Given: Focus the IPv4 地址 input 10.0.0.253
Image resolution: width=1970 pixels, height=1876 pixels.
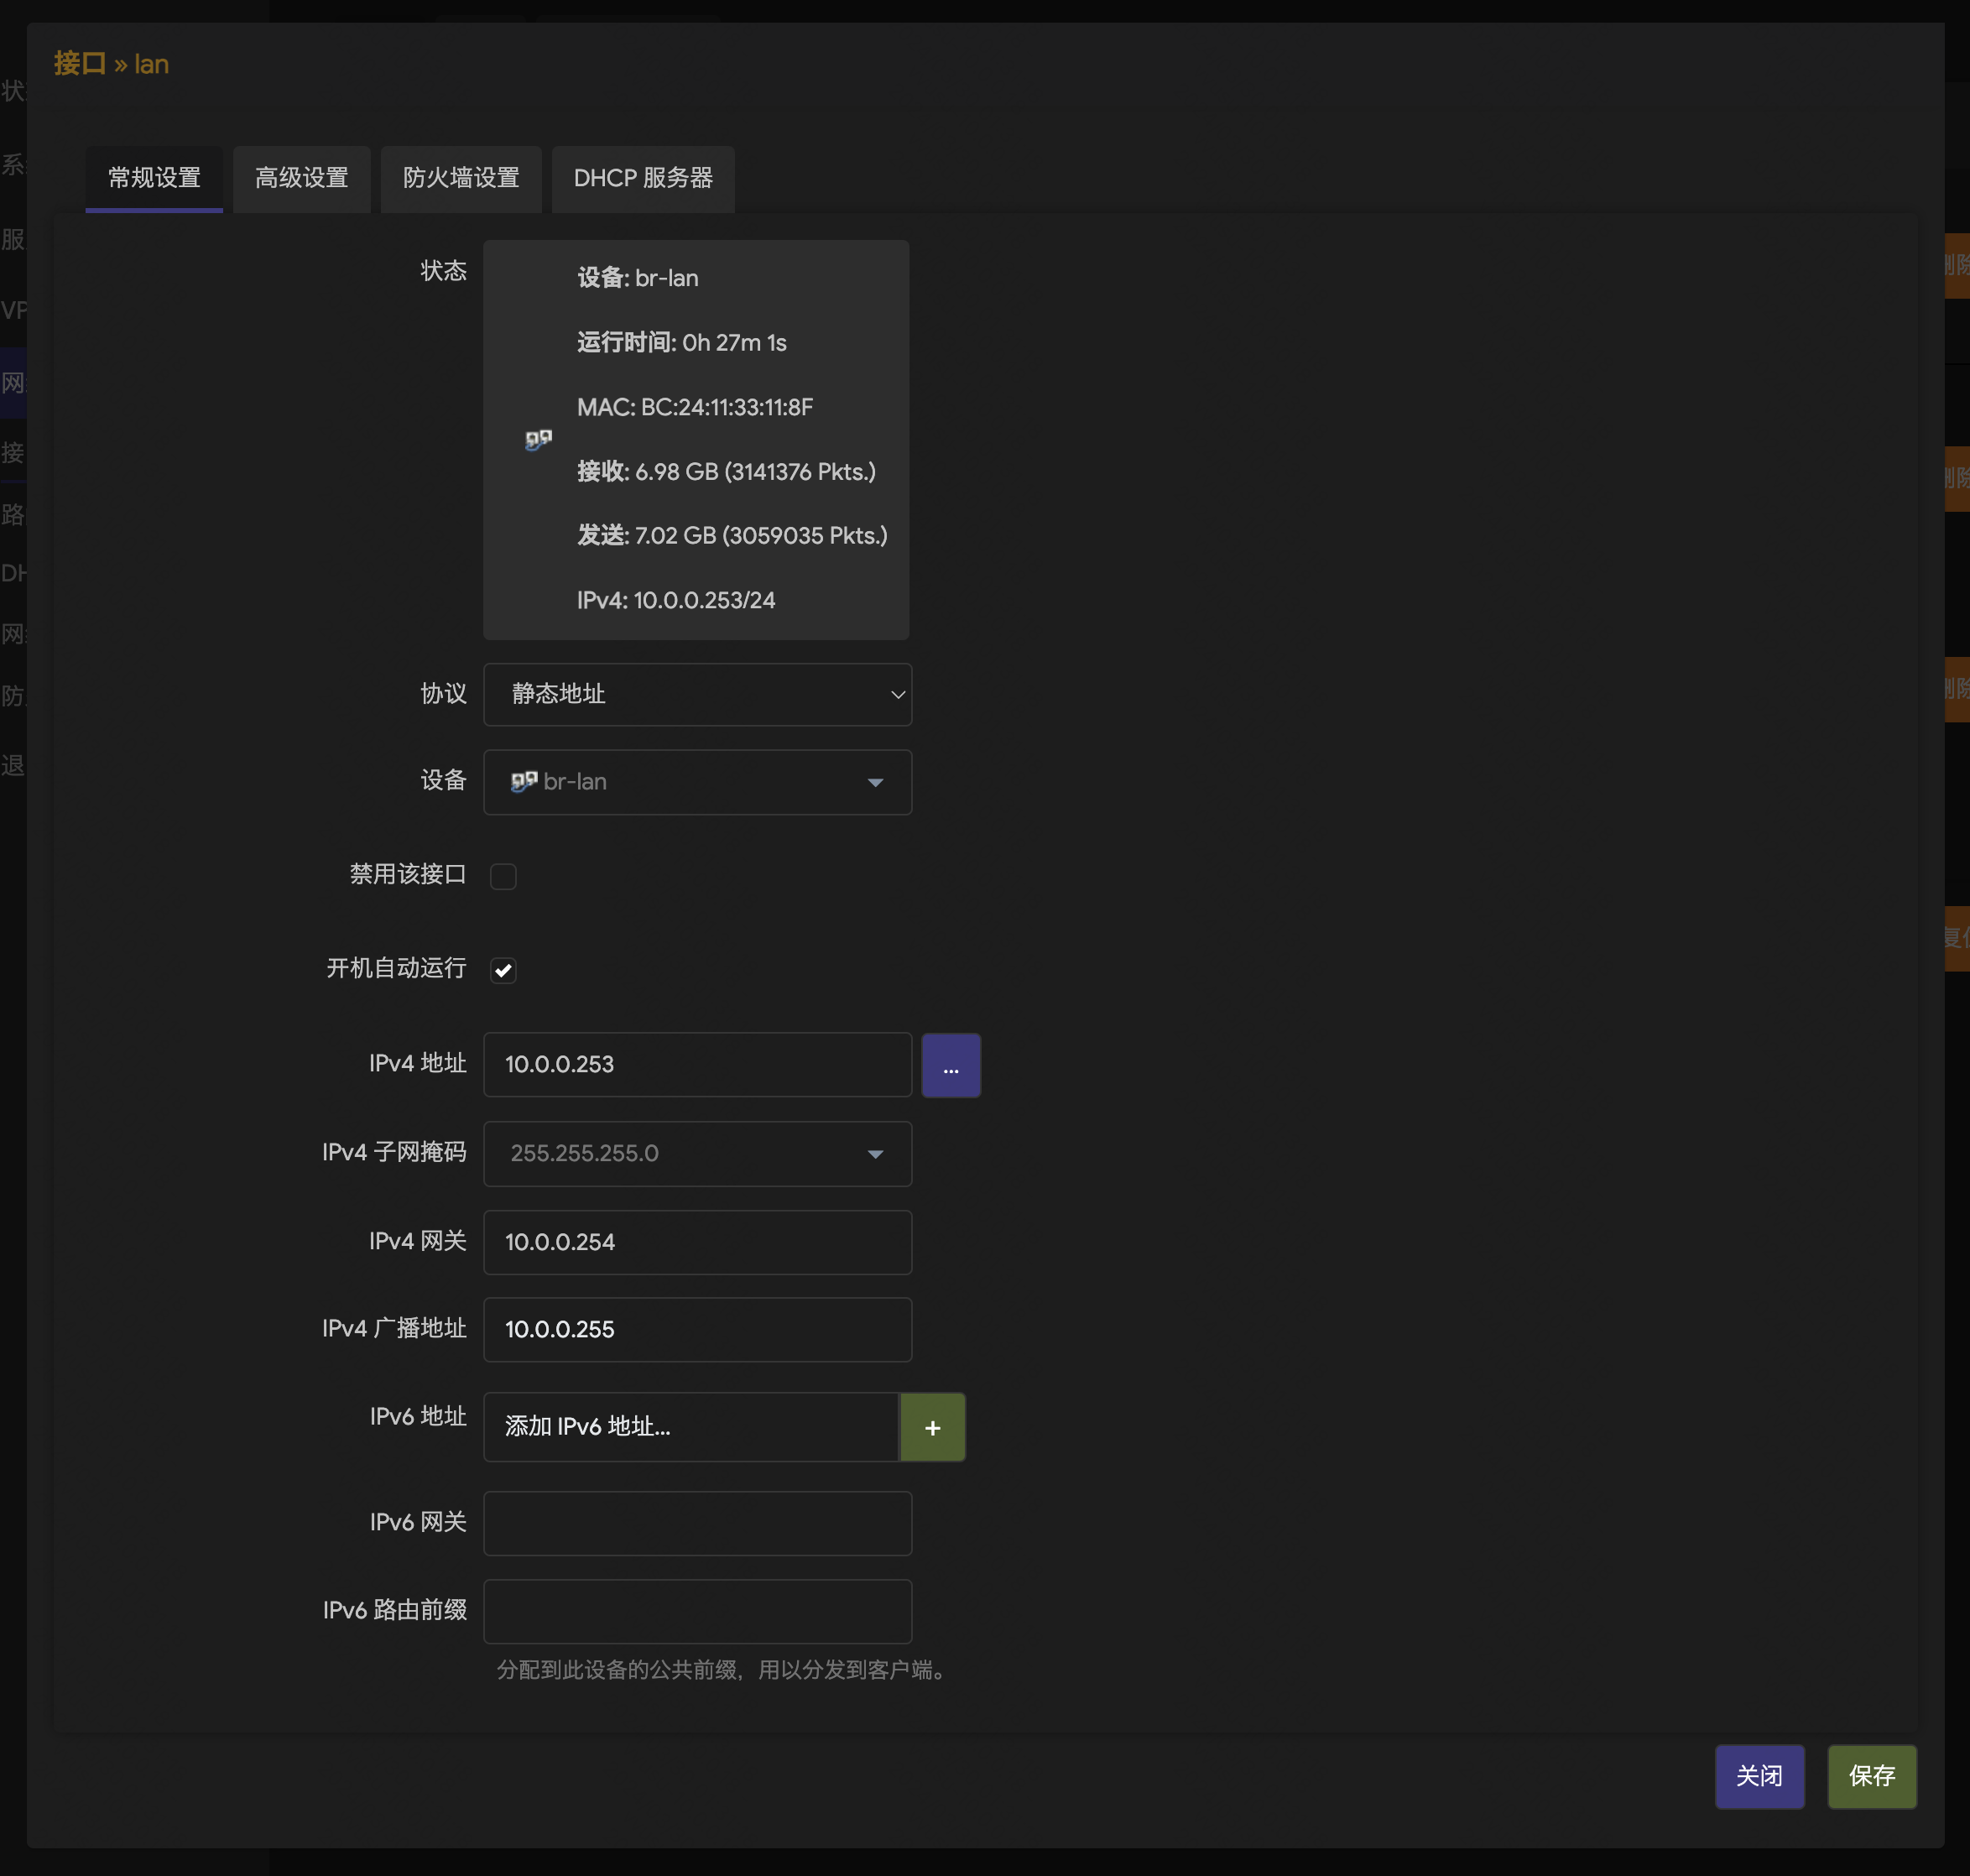Looking at the screenshot, I should tap(697, 1064).
